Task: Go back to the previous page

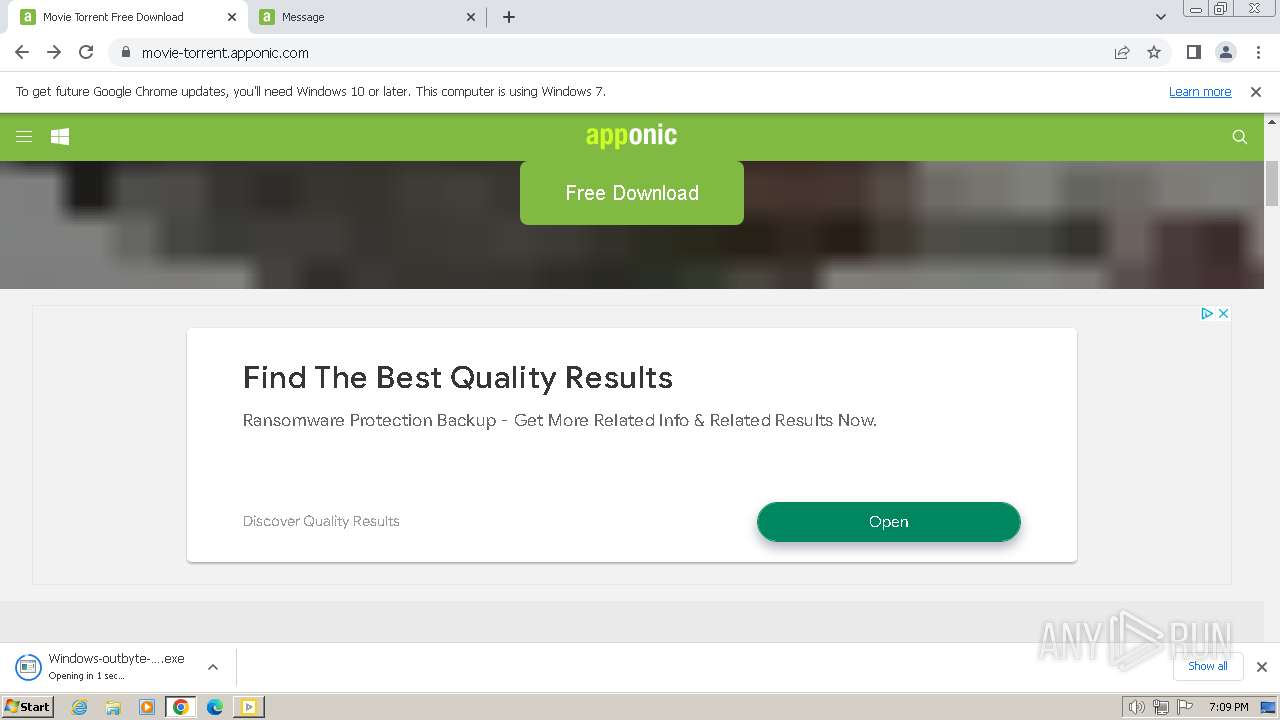Action: tap(22, 52)
